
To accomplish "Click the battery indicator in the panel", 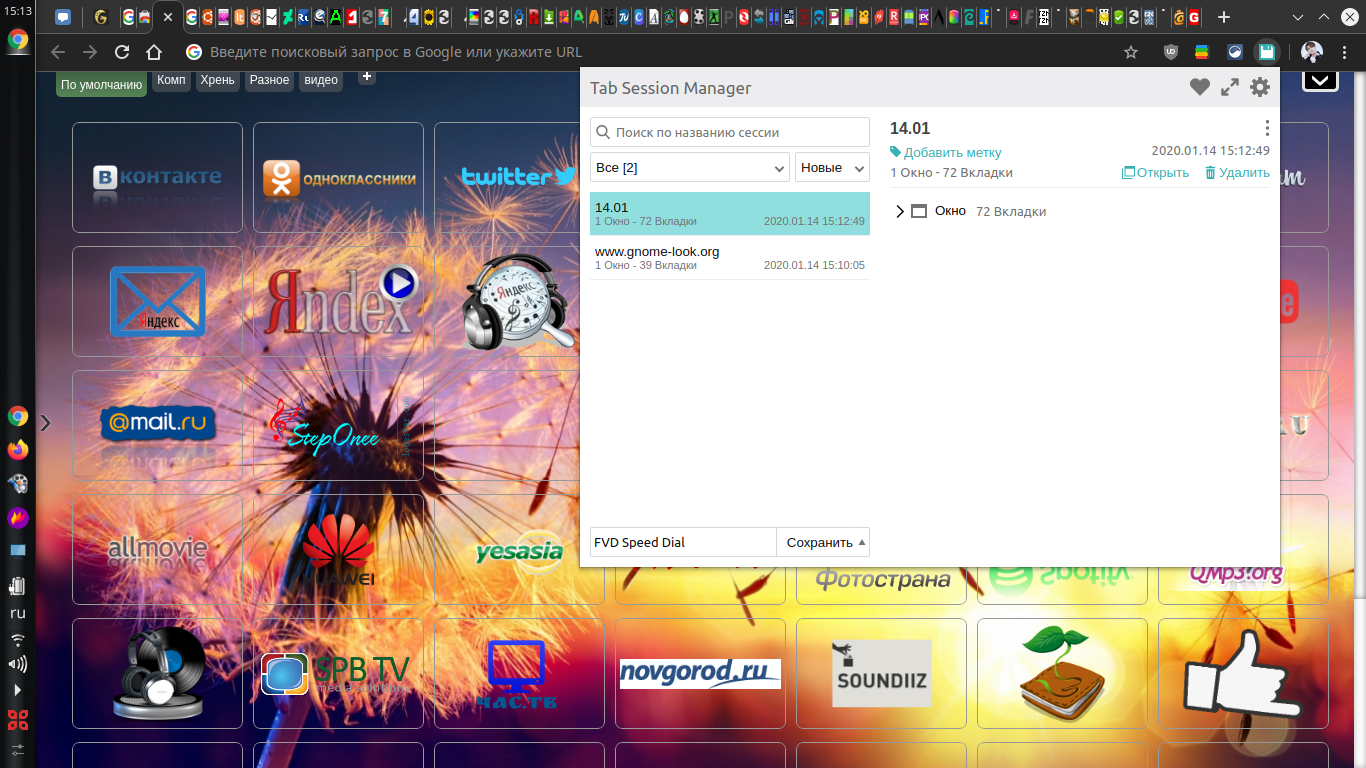I will (x=18, y=585).
